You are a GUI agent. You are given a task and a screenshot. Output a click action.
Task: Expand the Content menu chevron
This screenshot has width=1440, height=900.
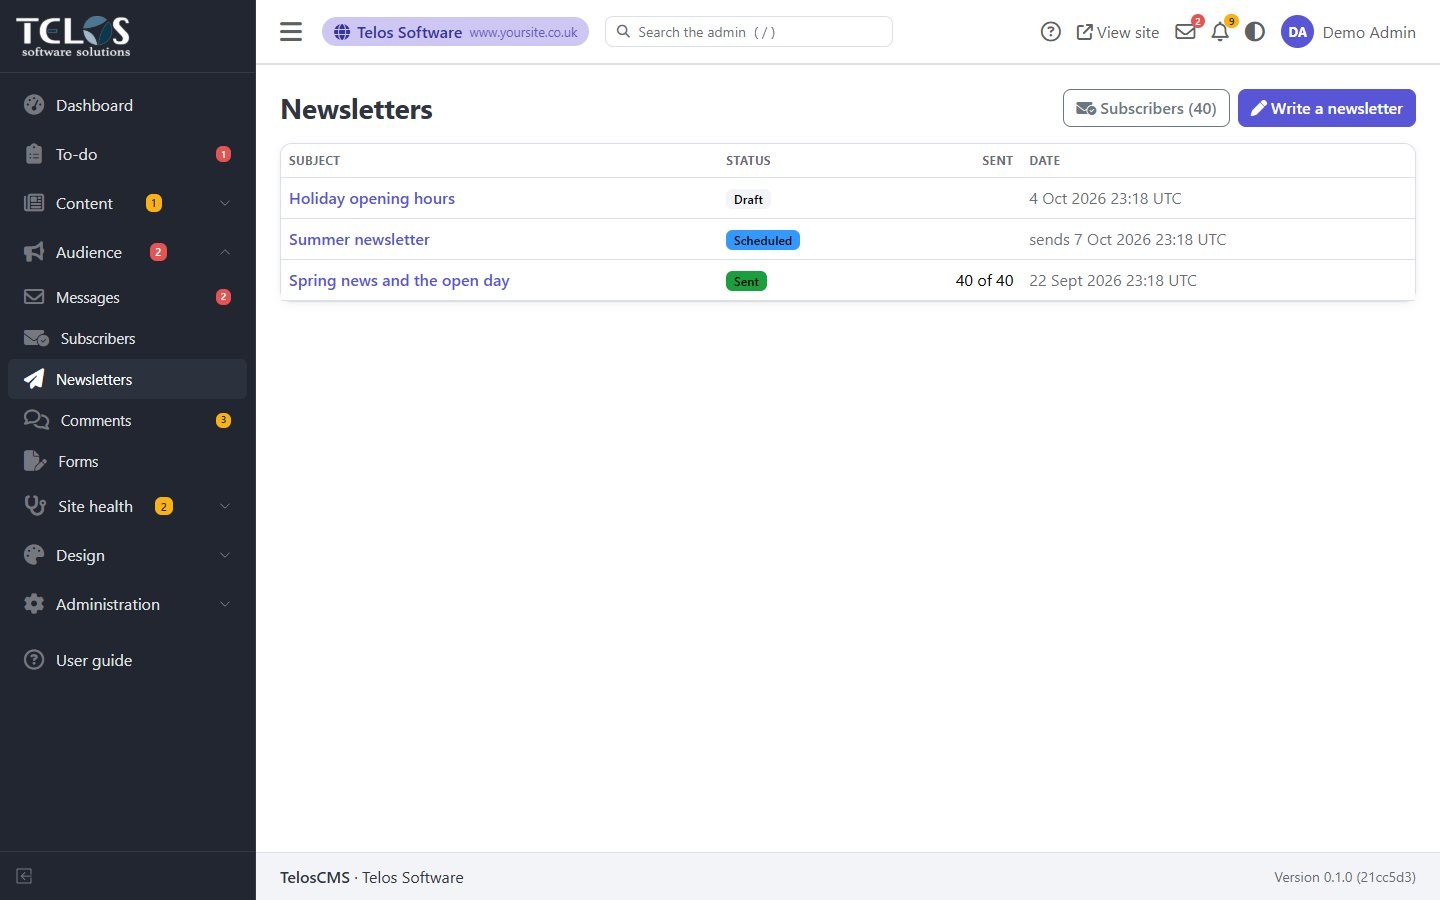pos(225,203)
